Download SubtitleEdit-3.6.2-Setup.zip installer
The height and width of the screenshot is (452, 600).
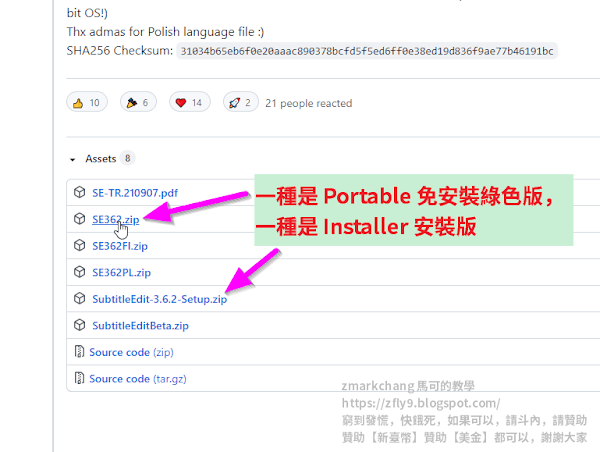[160, 299]
